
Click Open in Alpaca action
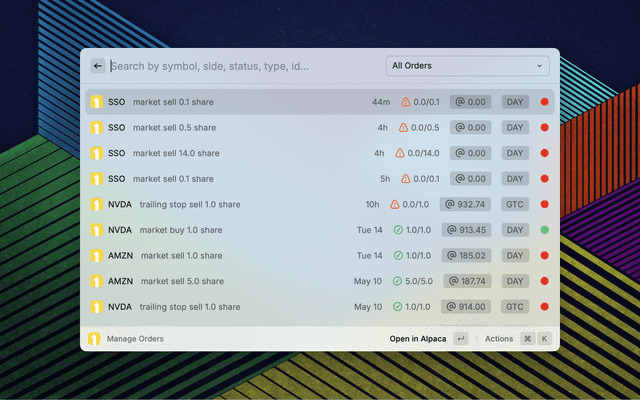[418, 339]
